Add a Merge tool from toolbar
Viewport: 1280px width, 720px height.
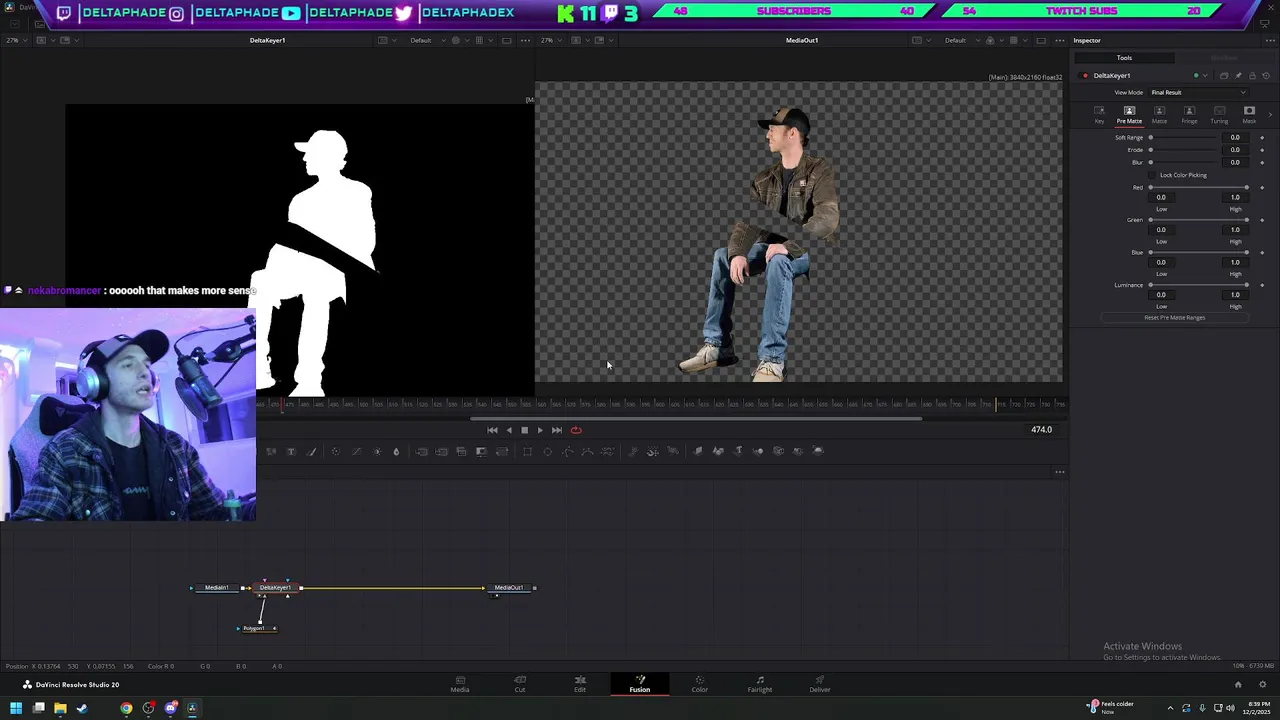point(421,451)
